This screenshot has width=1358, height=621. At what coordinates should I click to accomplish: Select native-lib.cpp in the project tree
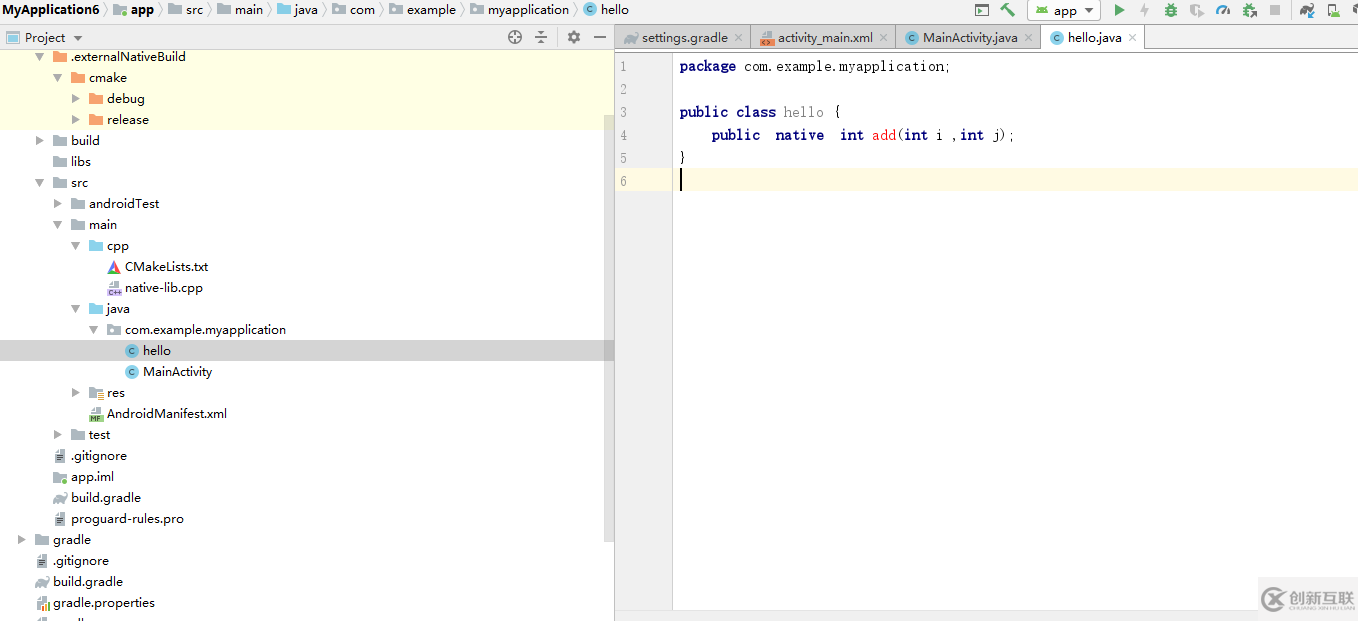coord(163,288)
